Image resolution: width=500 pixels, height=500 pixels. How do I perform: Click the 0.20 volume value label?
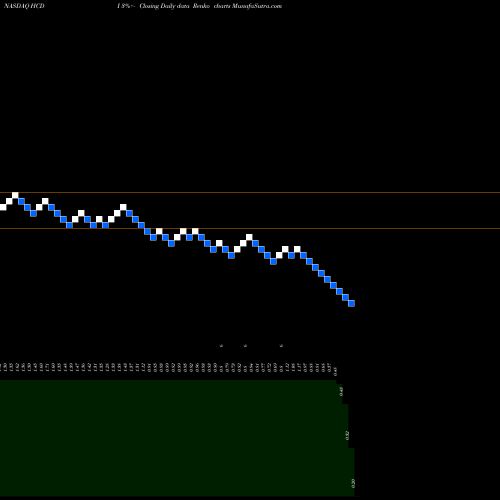[x=353, y=483]
